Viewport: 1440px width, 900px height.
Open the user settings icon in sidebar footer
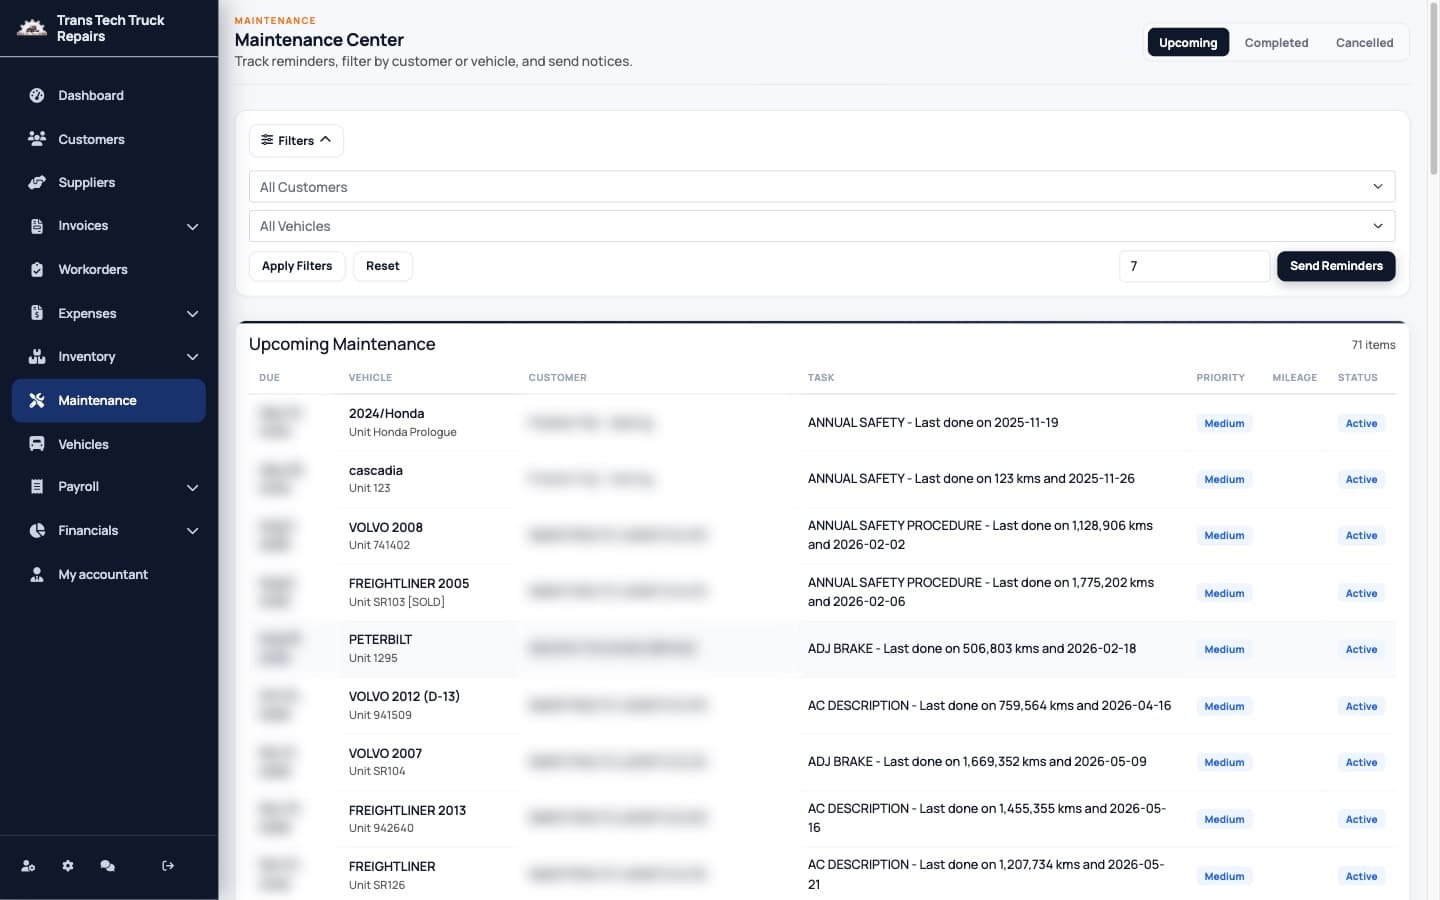click(x=28, y=866)
